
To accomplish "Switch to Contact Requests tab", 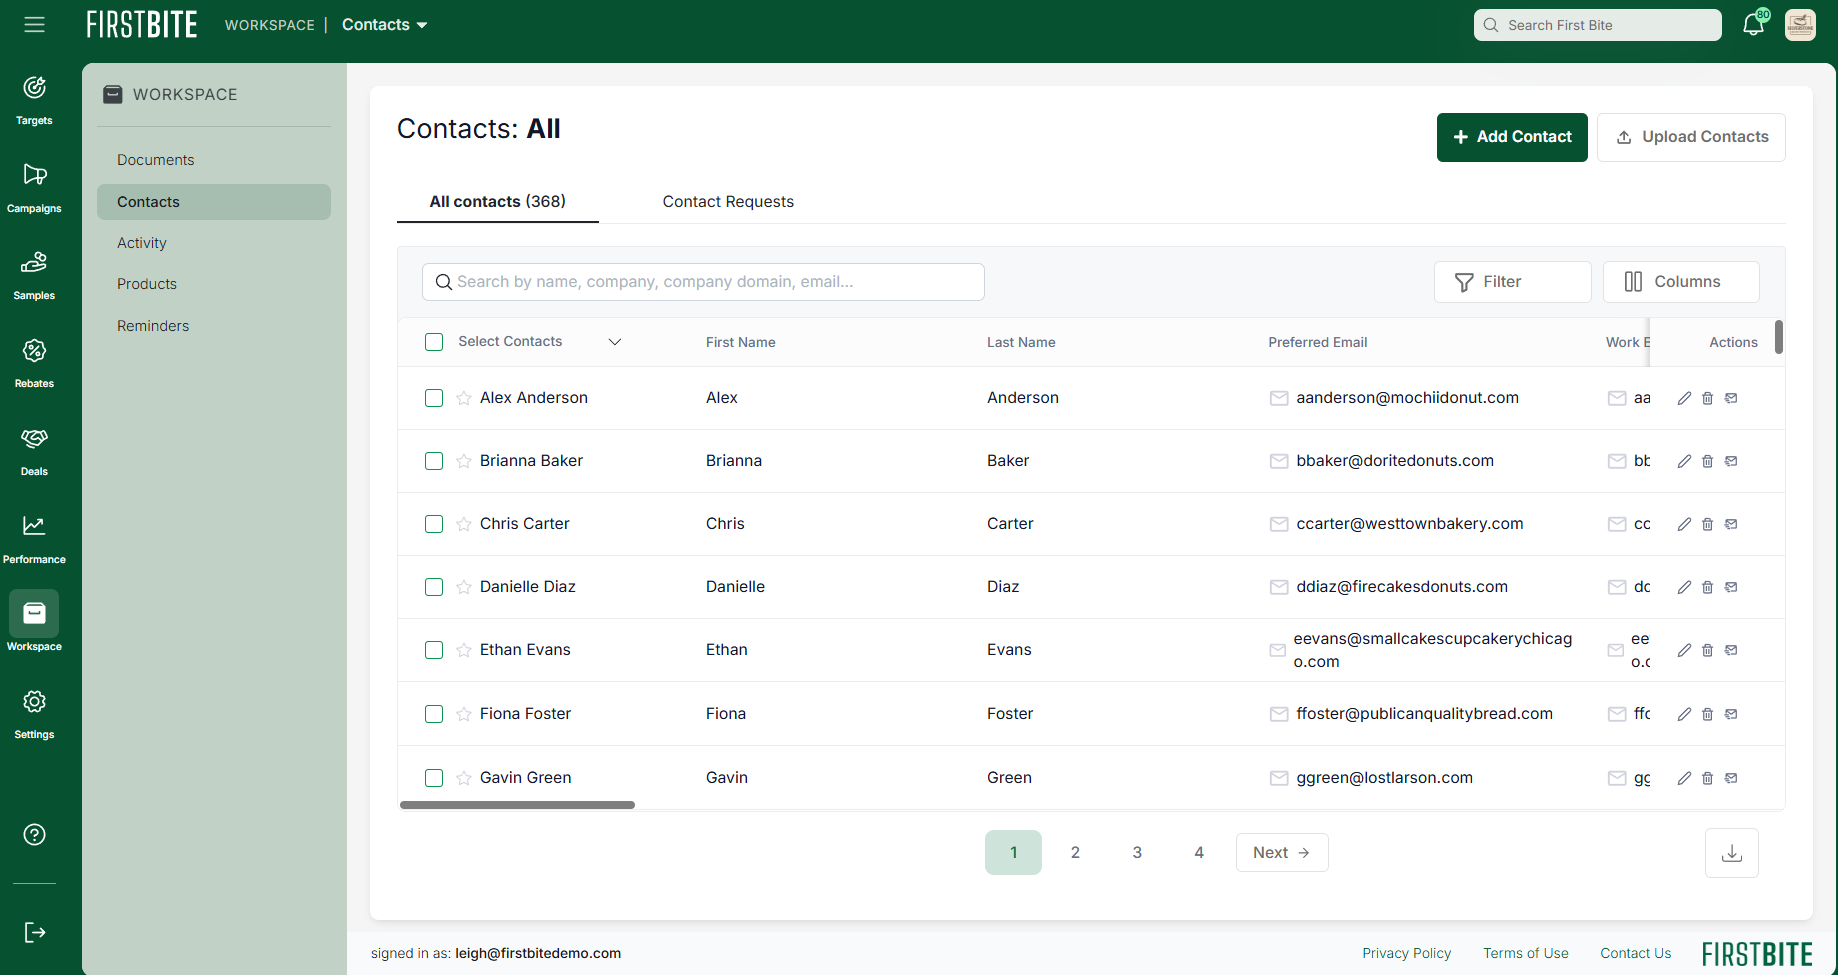I will pos(728,202).
